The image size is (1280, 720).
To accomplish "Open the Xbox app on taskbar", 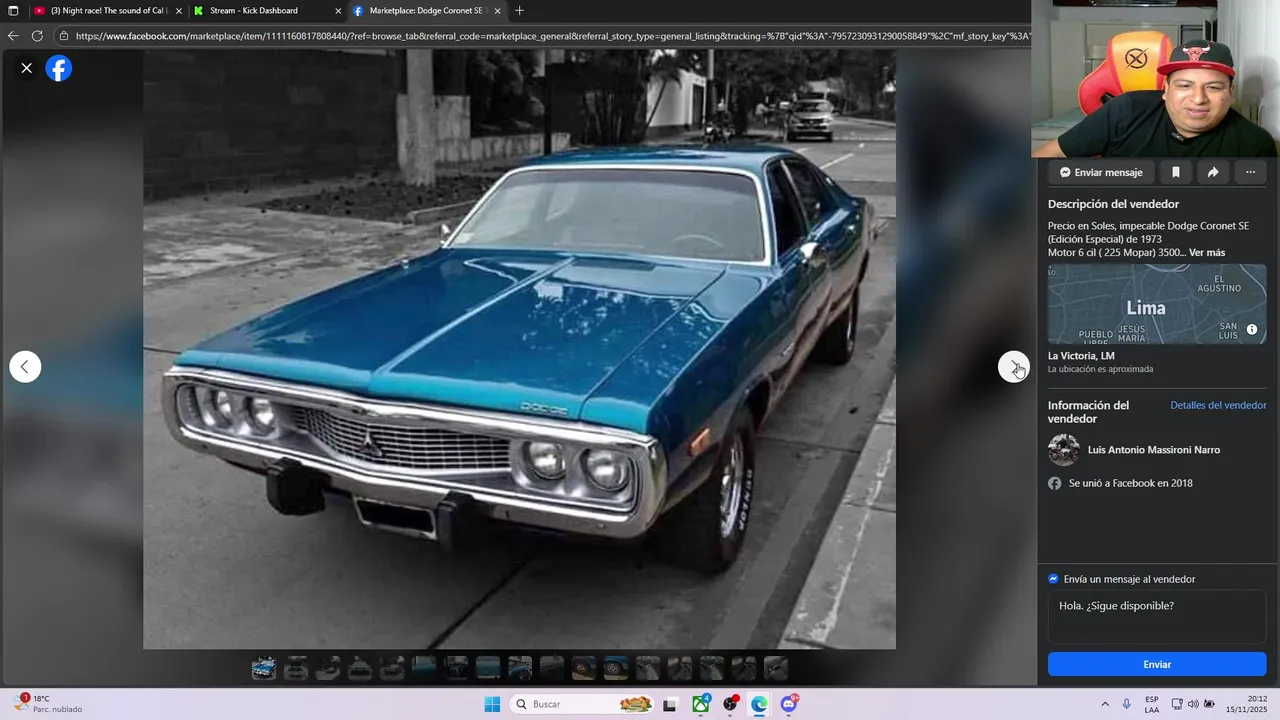I will pyautogui.click(x=701, y=704).
